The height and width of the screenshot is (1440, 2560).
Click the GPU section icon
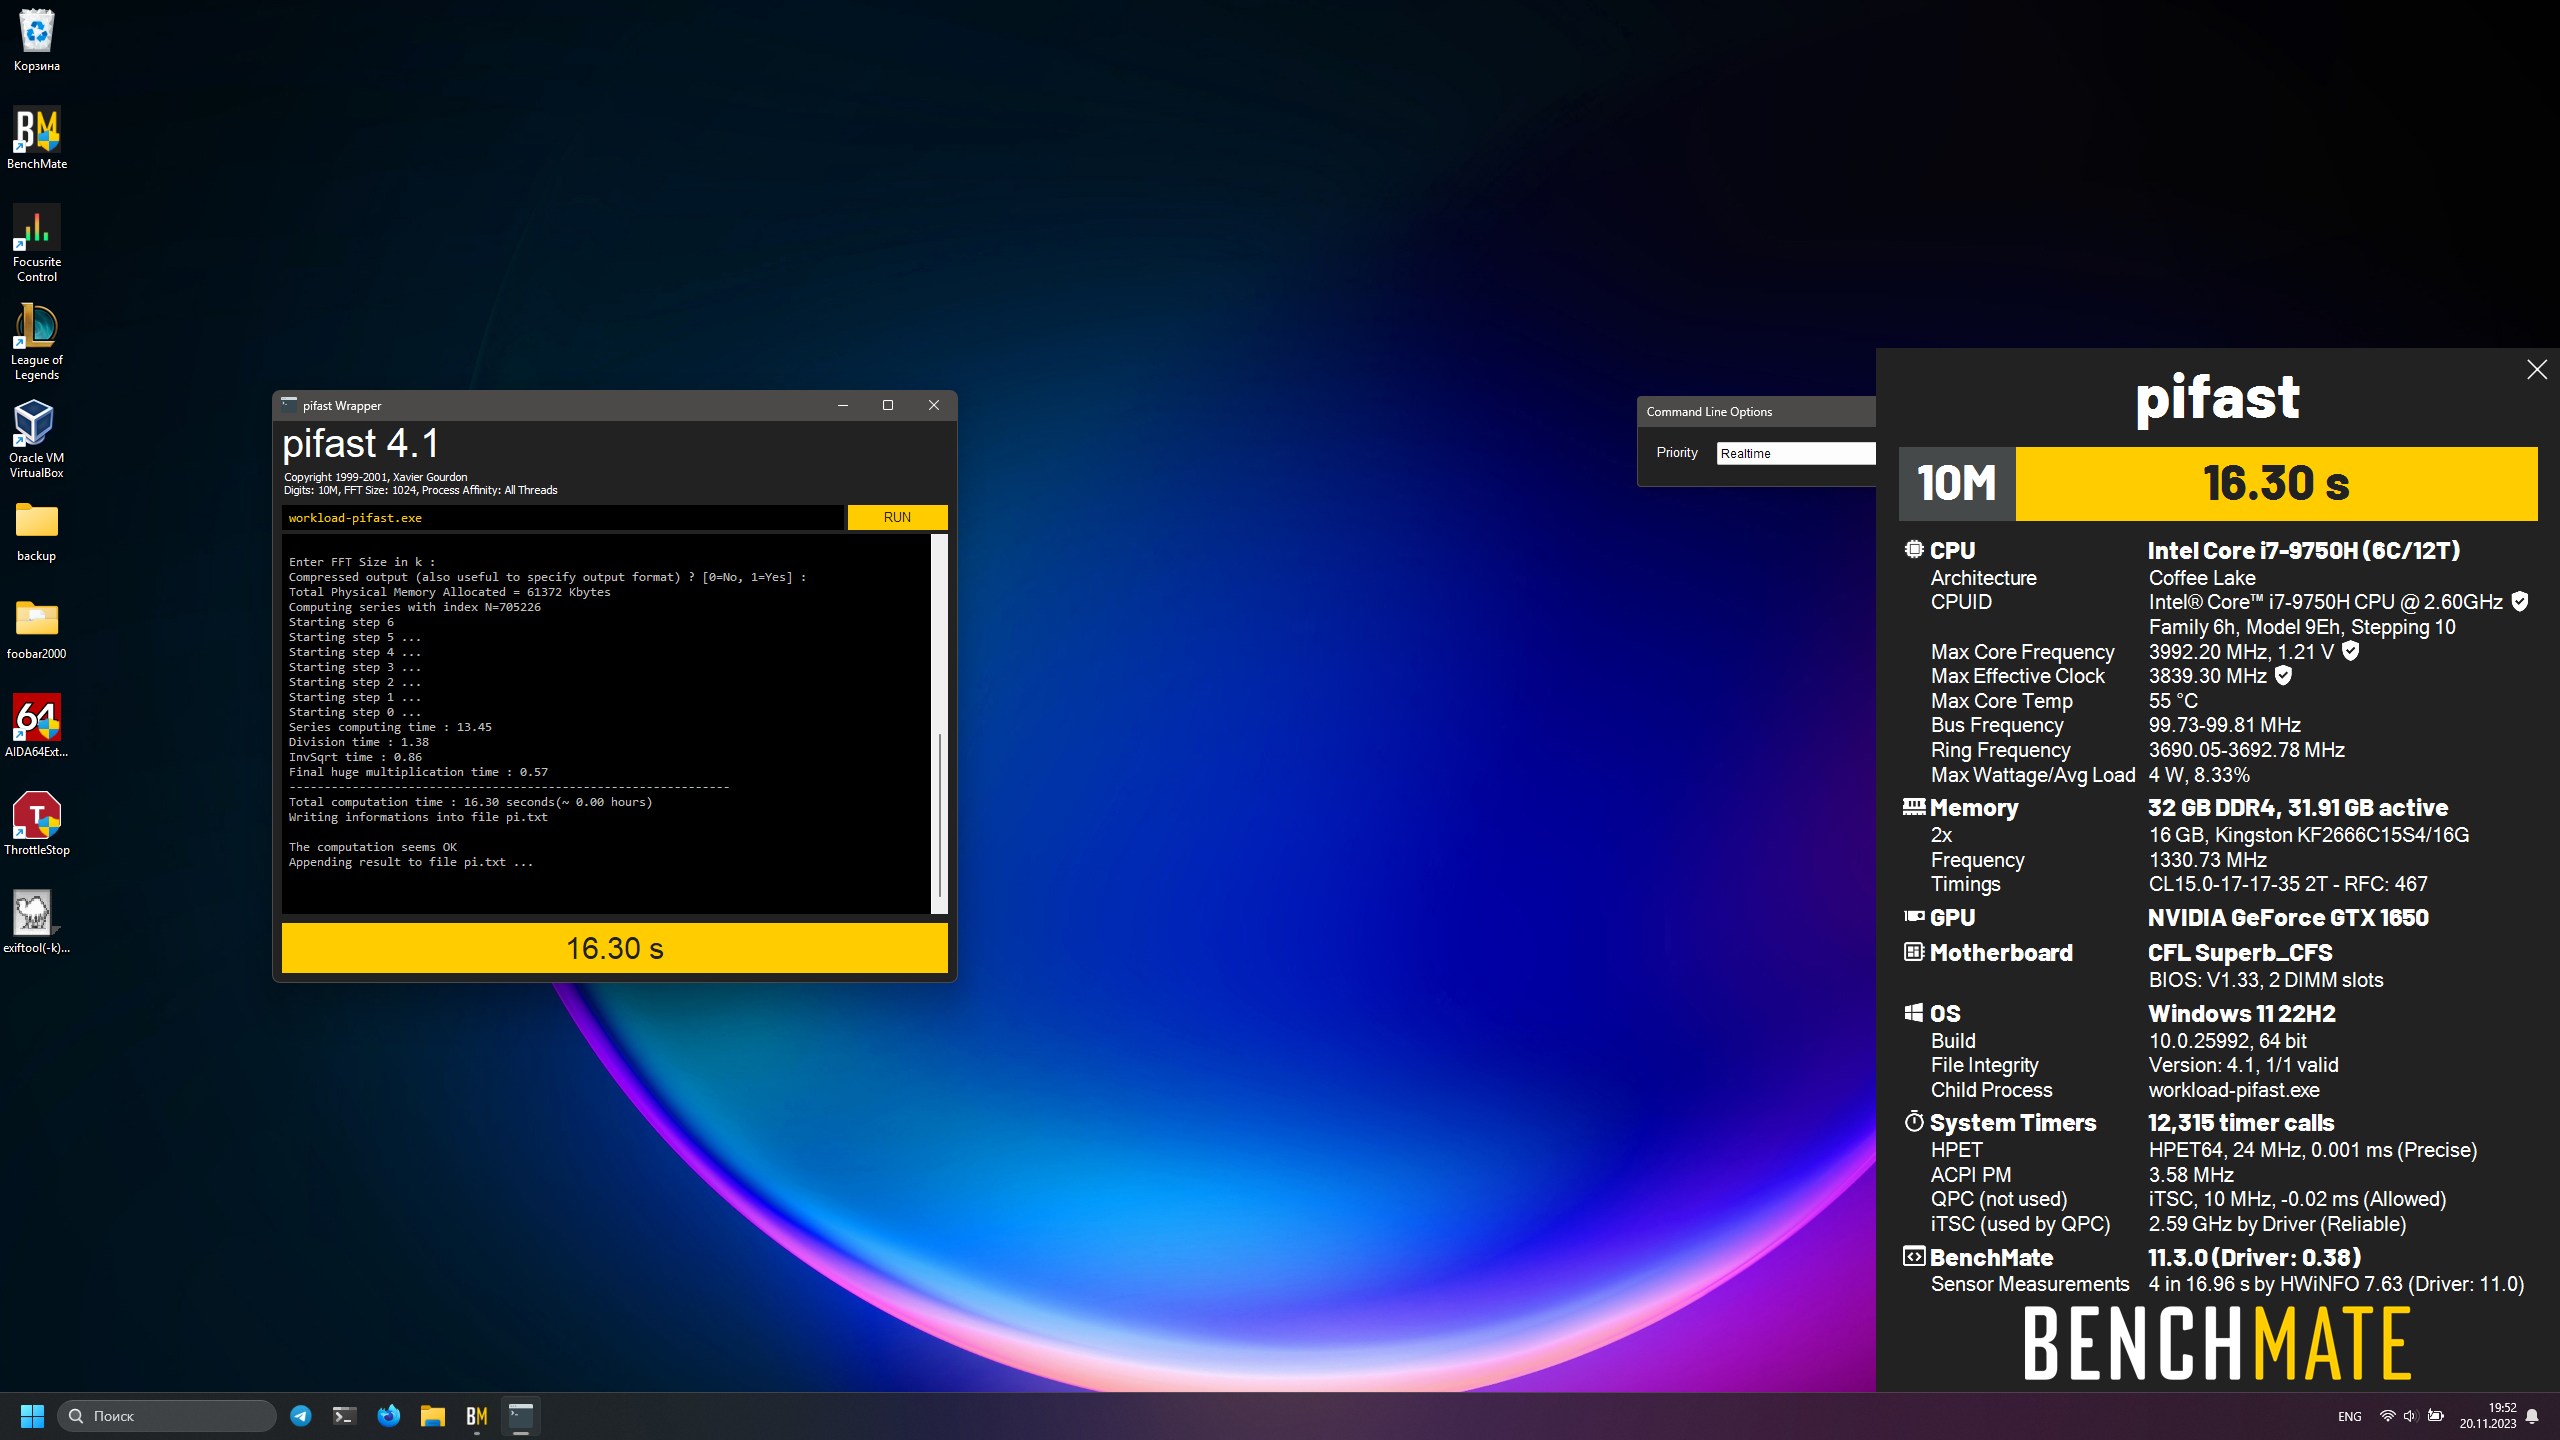1914,916
